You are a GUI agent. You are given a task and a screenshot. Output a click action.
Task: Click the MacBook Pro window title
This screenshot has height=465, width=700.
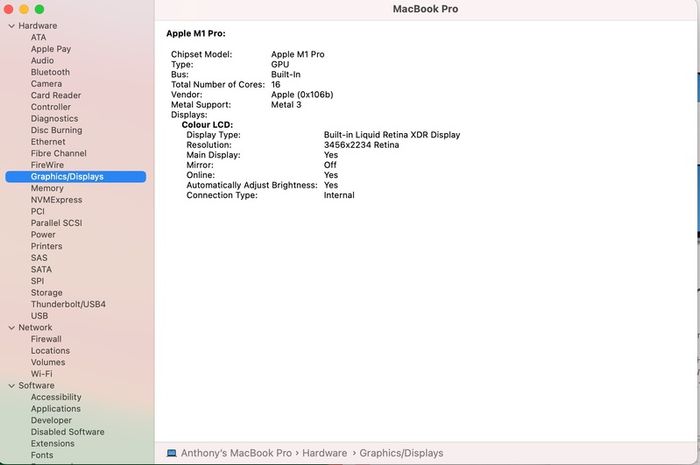pos(425,9)
